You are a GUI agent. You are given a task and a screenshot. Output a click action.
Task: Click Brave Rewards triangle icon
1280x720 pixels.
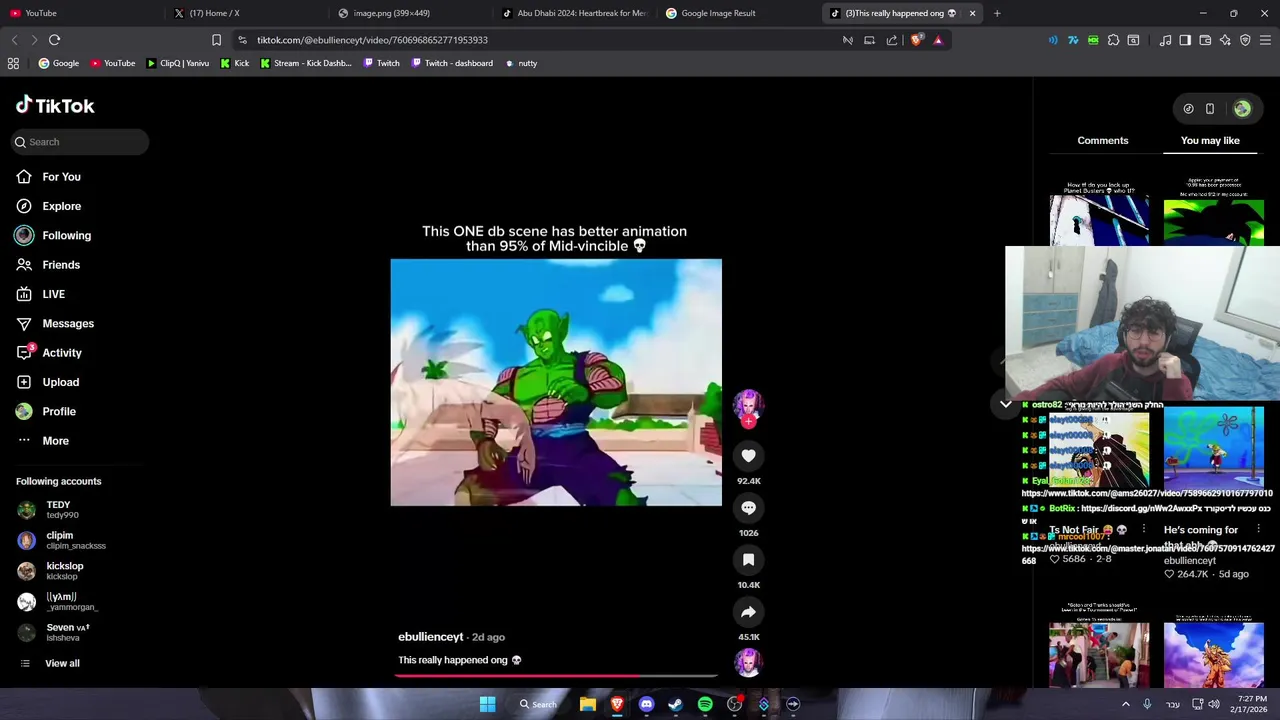(938, 40)
